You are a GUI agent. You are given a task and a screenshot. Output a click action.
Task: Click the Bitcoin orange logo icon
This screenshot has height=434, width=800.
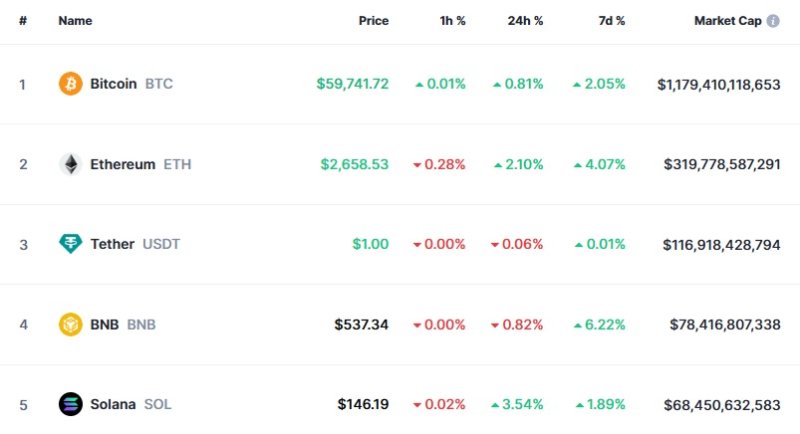(x=70, y=84)
